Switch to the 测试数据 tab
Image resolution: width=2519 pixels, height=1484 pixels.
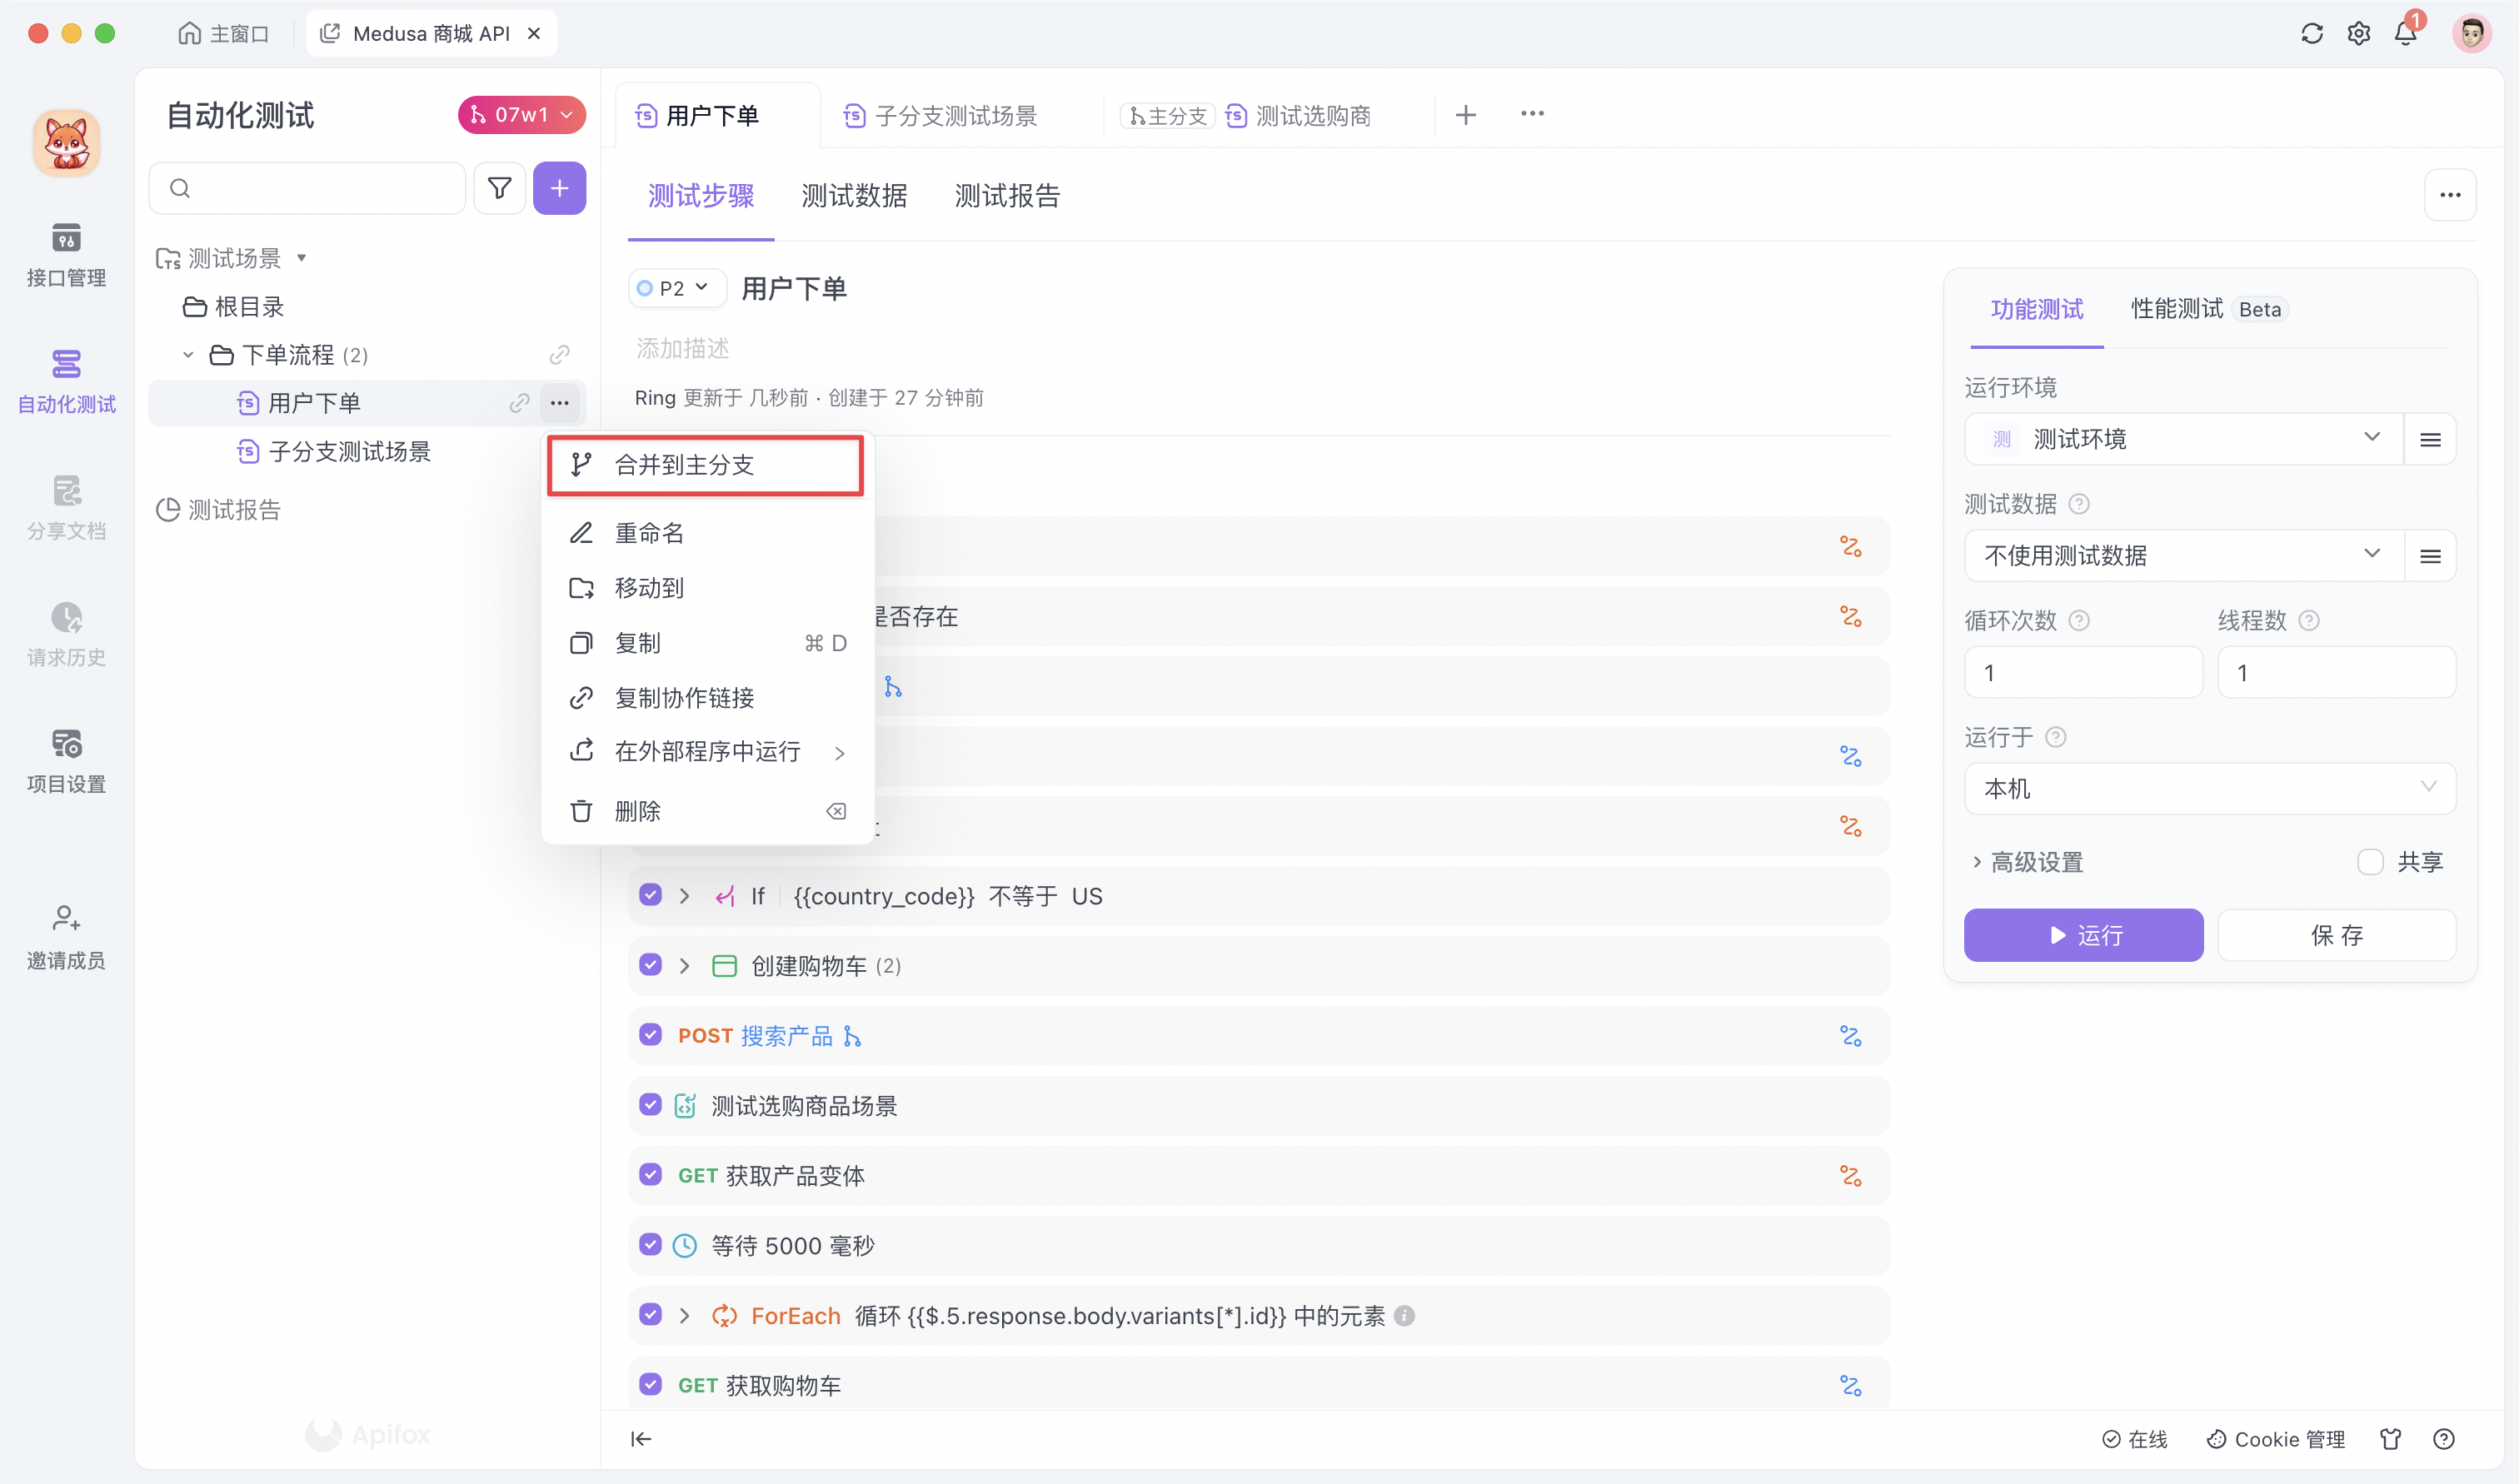point(853,196)
